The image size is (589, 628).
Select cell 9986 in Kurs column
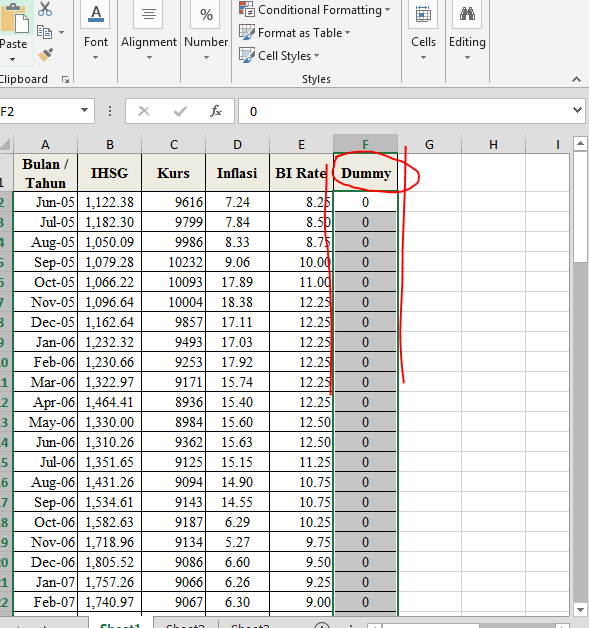click(173, 242)
